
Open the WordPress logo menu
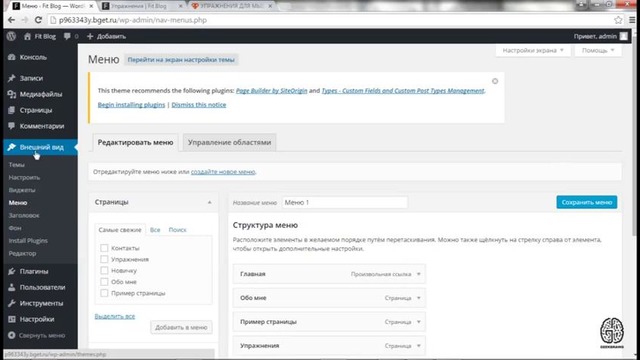point(11,36)
